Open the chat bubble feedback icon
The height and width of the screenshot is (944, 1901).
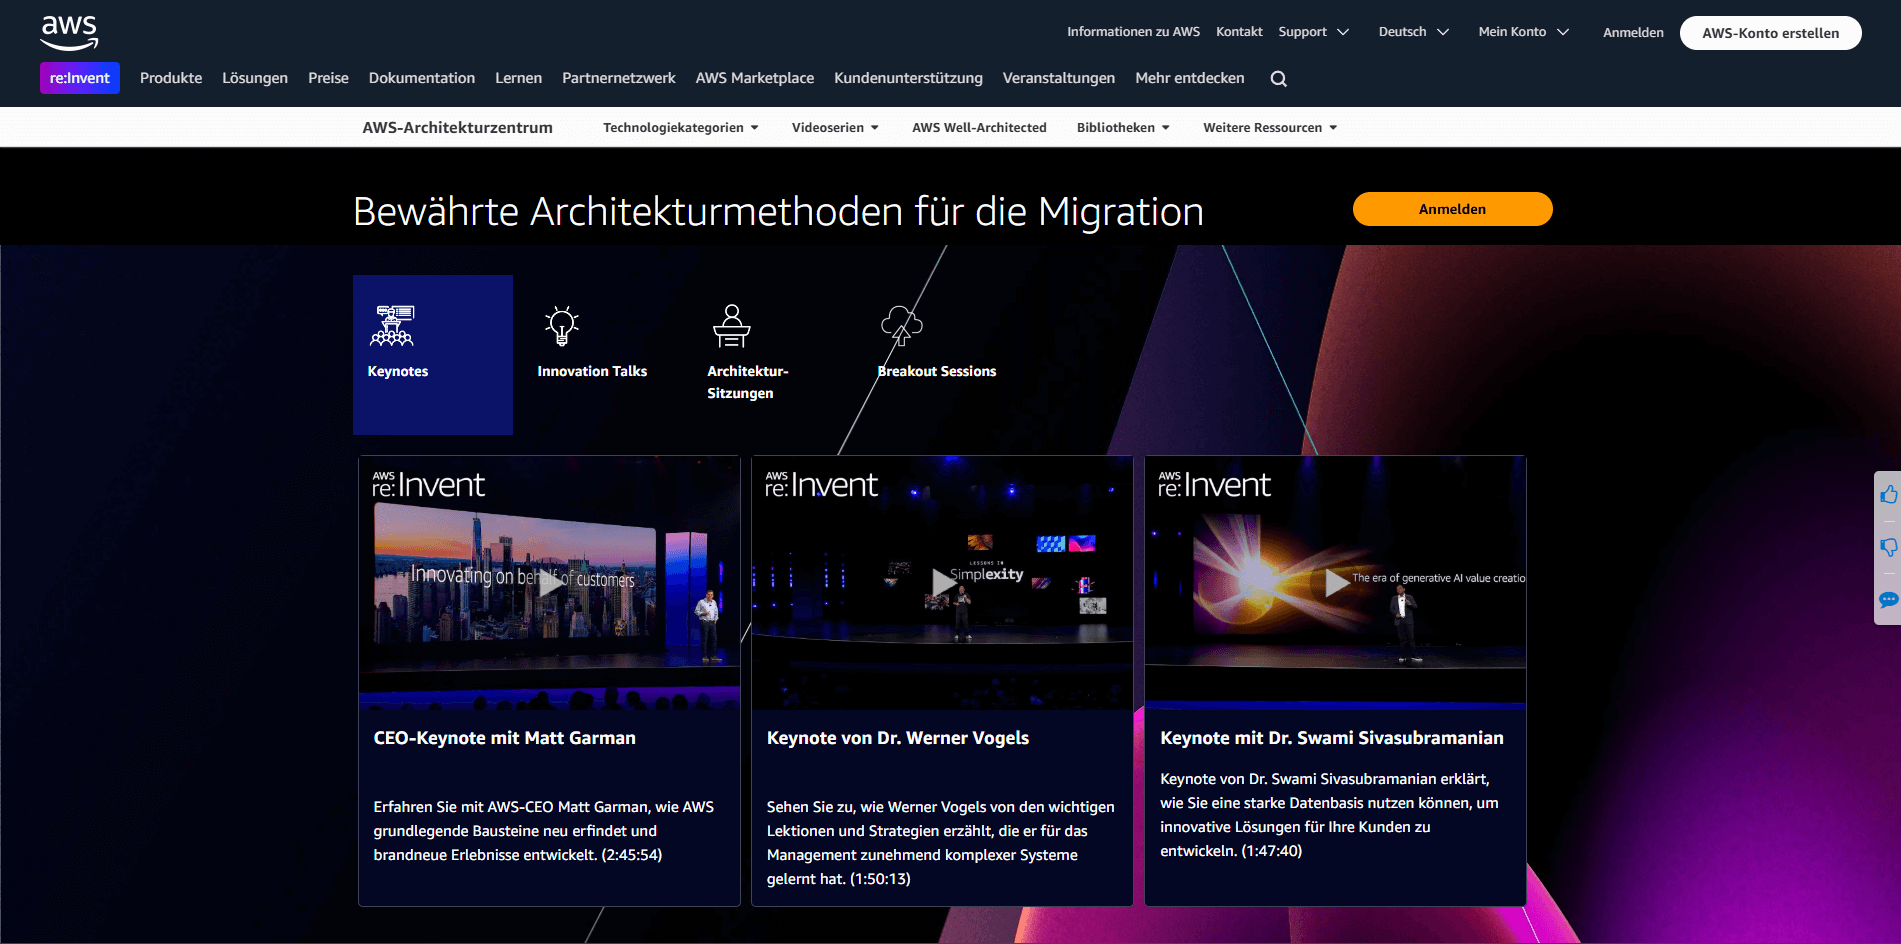(x=1888, y=600)
